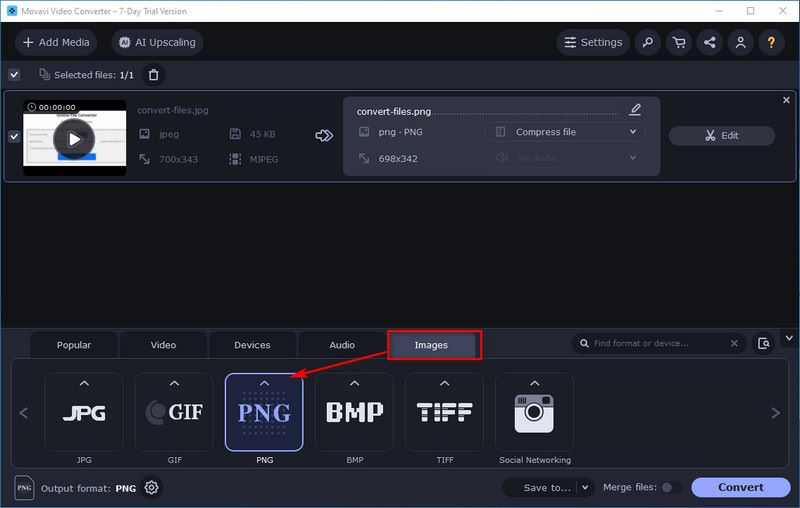Click the Save to… button

click(x=547, y=488)
